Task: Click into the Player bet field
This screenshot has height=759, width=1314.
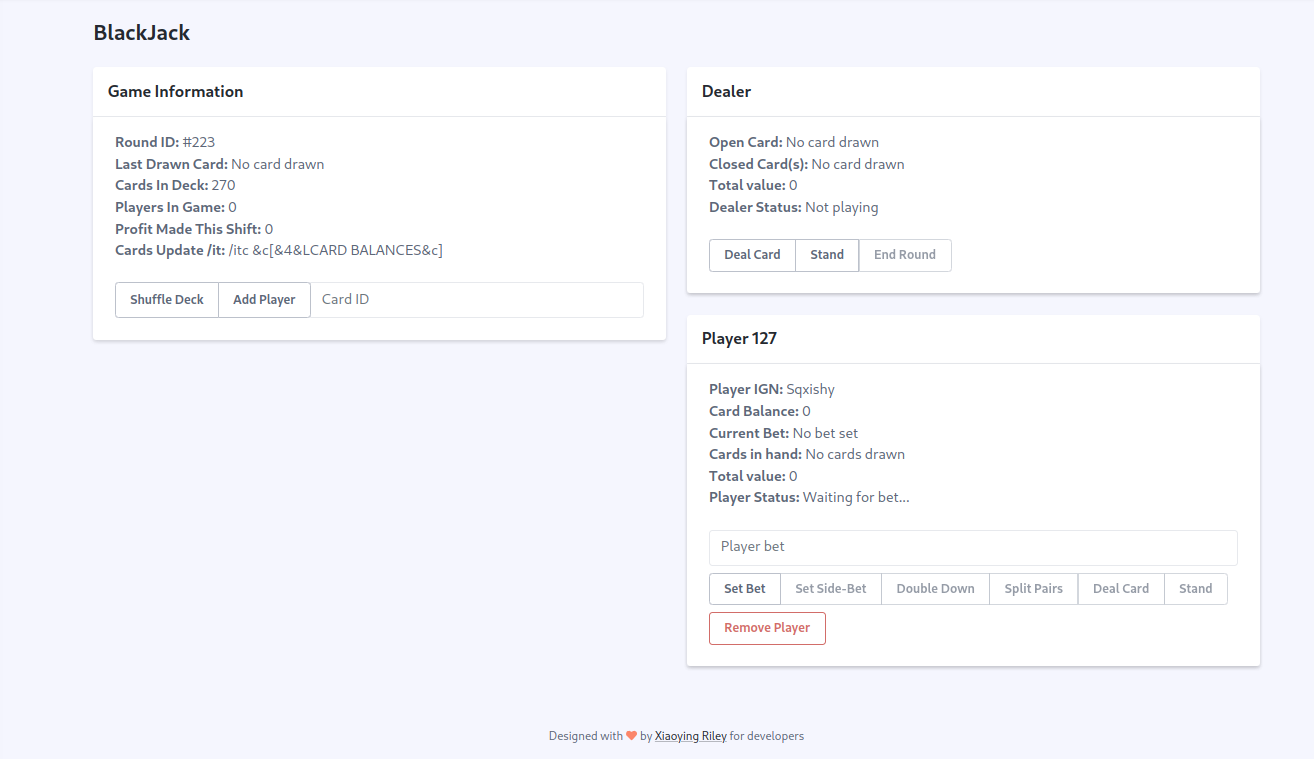Action: pyautogui.click(x=972, y=547)
